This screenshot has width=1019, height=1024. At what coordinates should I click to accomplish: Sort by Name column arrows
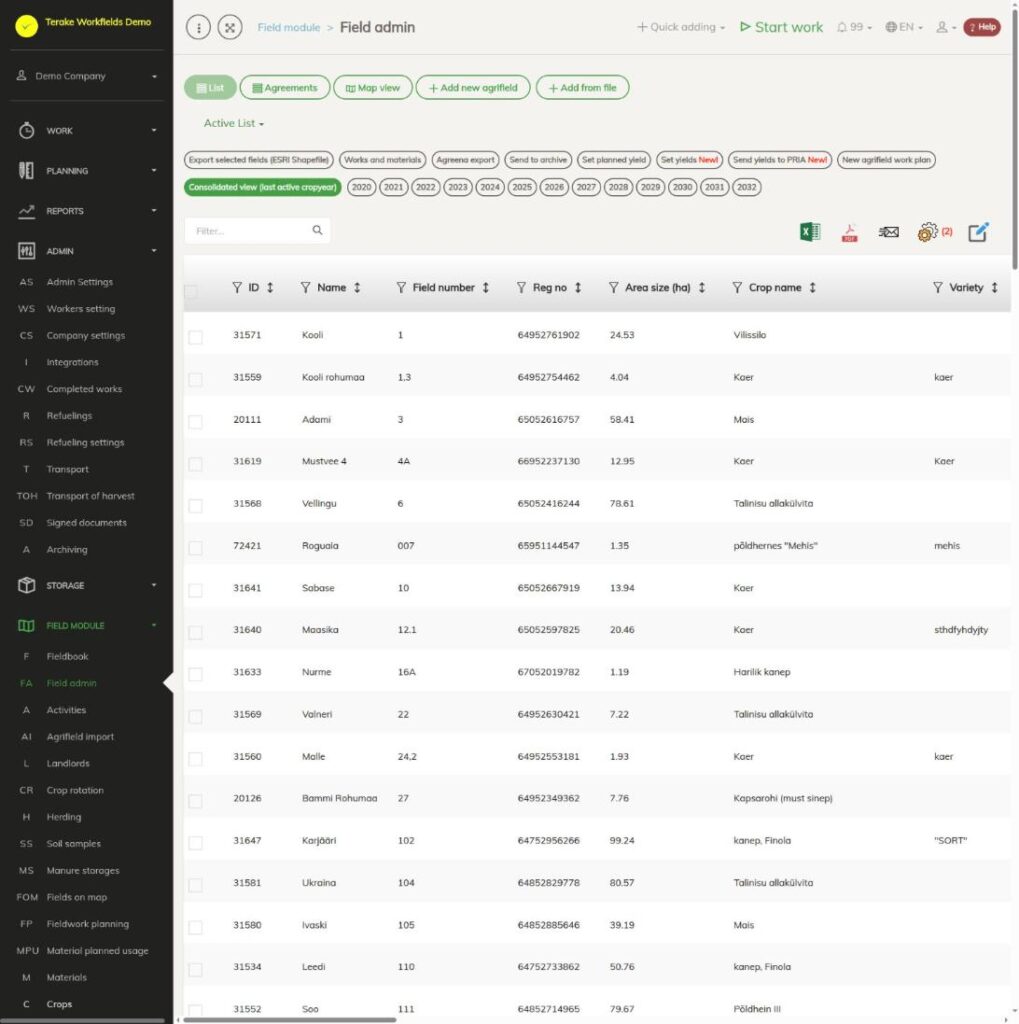point(357,287)
